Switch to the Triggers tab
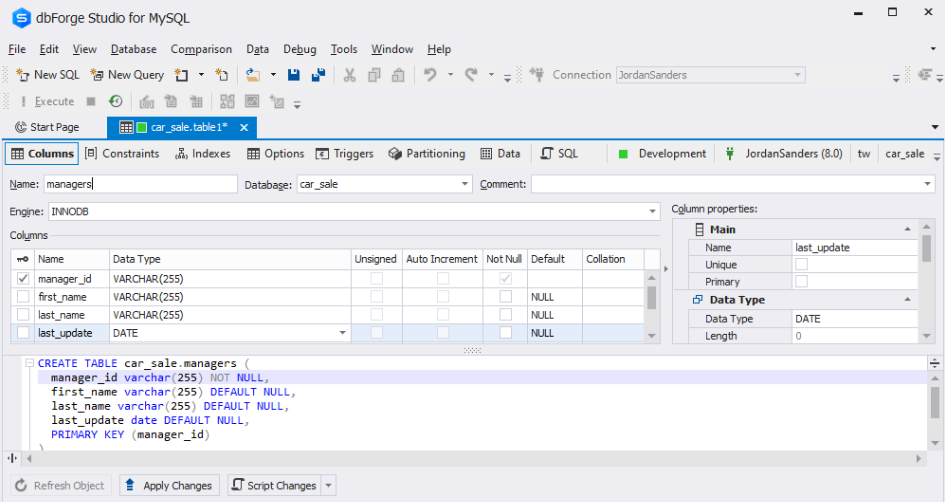This screenshot has width=945, height=502. coord(345,154)
